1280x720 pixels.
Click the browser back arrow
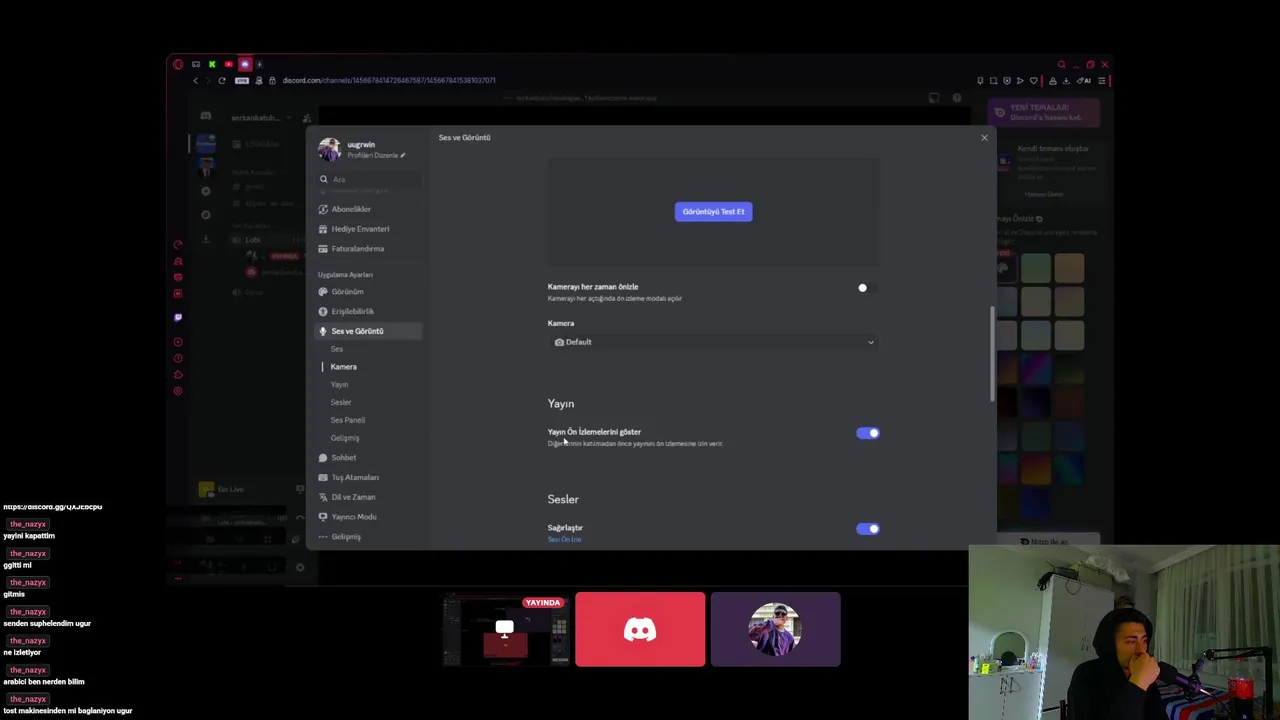196,80
